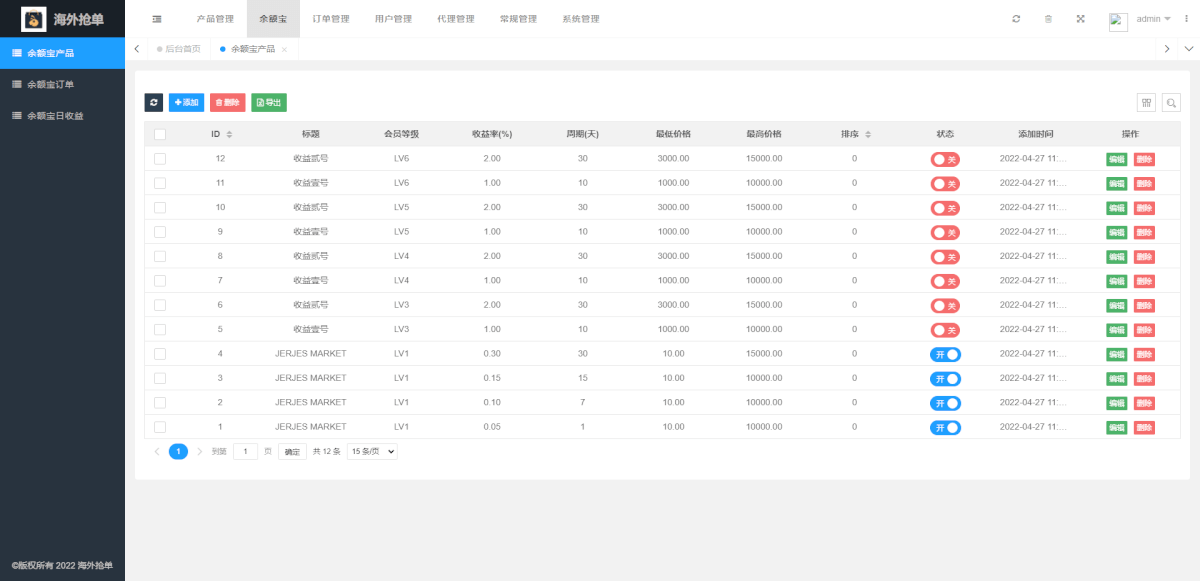Screen dimensions: 1200x581
Task: Click the current page 1 button
Action: (178, 451)
